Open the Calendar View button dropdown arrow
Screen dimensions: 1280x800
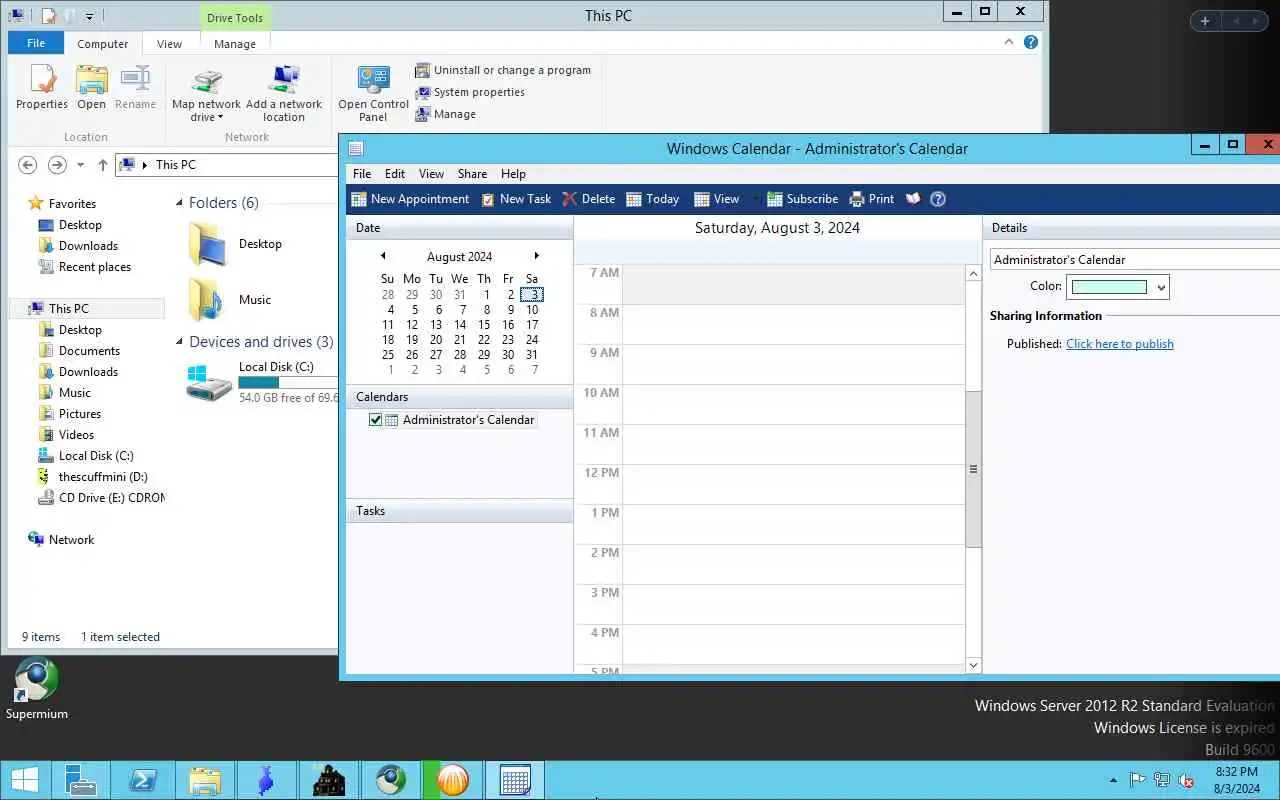click(x=756, y=199)
